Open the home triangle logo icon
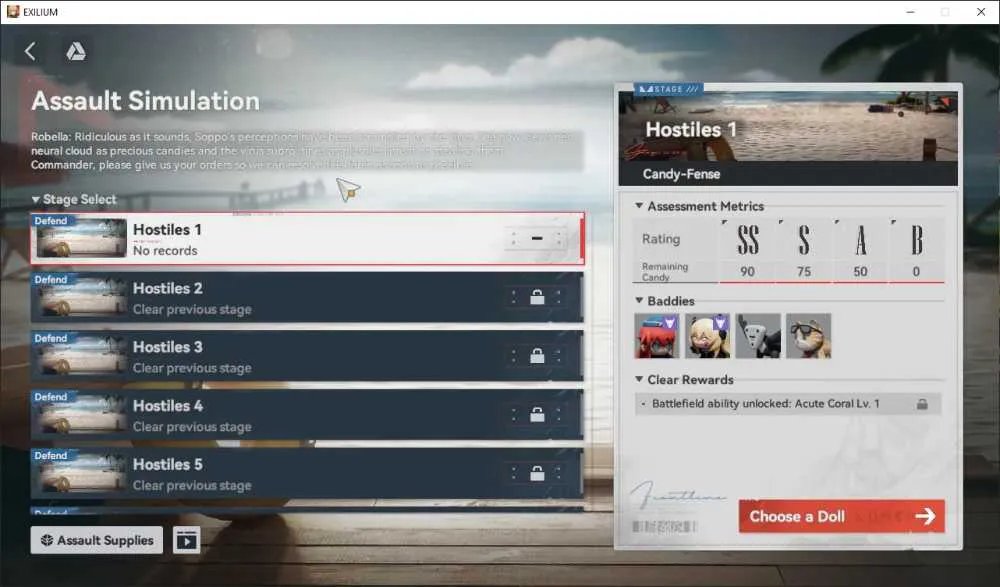The image size is (1000, 587). pyautogui.click(x=76, y=51)
